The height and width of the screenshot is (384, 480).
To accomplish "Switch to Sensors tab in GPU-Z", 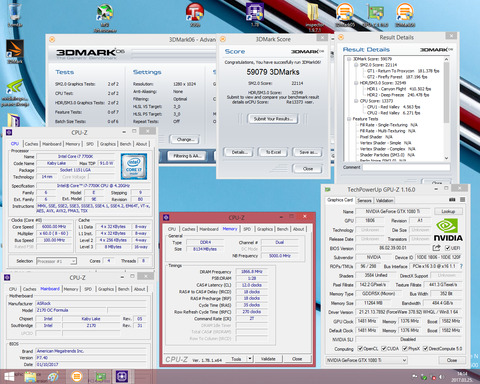I will (x=364, y=200).
